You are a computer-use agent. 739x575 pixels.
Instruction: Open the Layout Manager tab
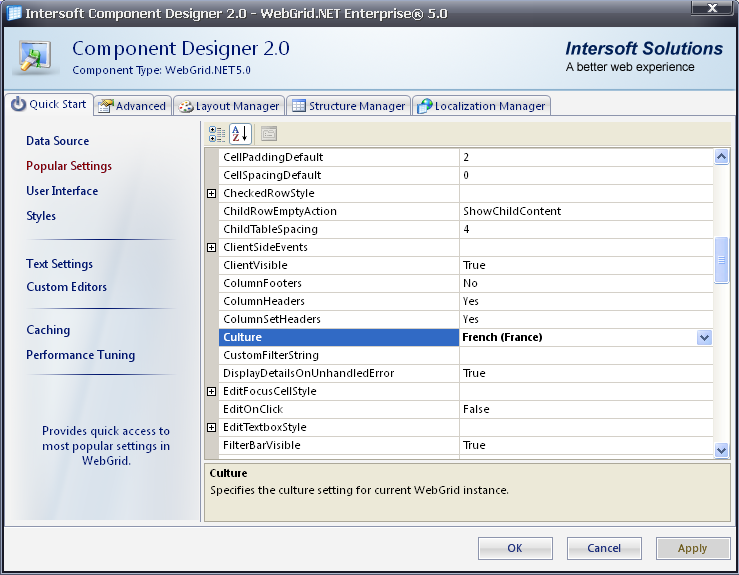230,106
